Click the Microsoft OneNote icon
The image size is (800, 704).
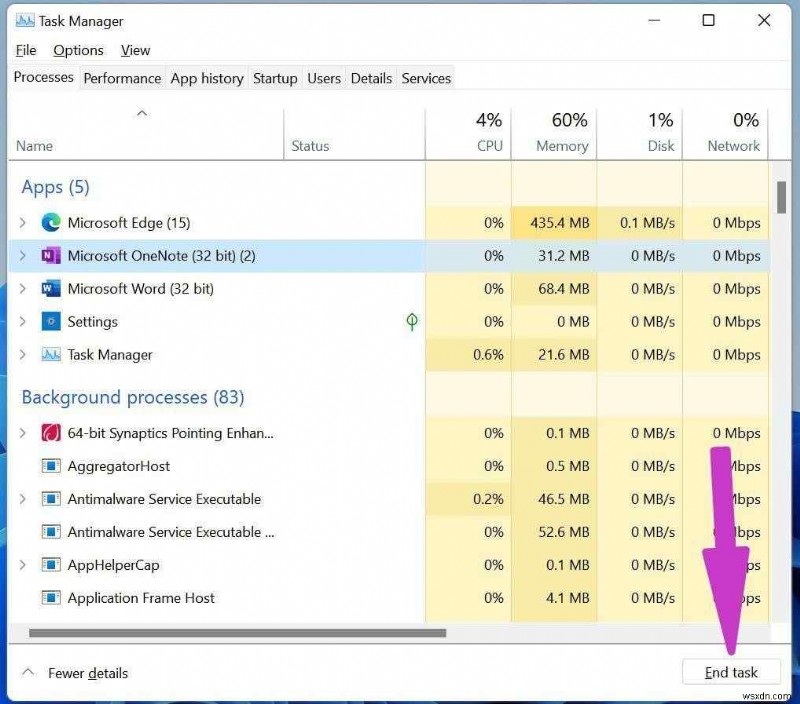click(x=50, y=256)
